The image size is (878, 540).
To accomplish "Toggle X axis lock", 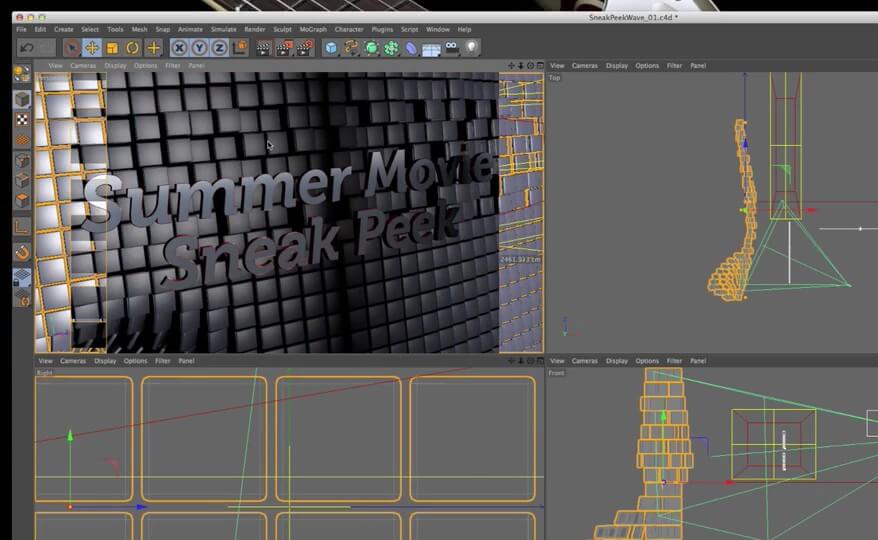I will (179, 47).
